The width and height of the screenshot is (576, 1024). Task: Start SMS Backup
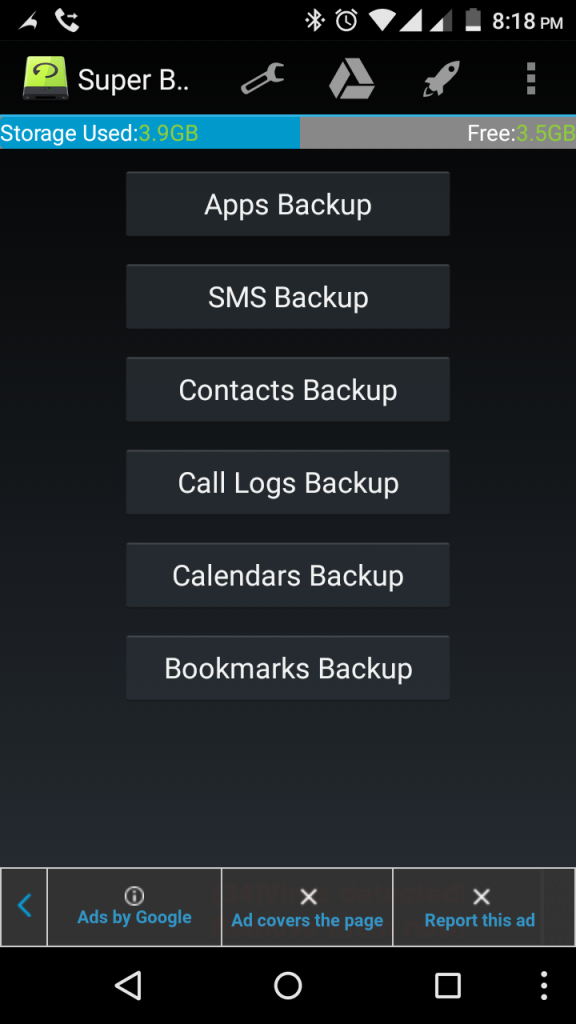pyautogui.click(x=287, y=296)
